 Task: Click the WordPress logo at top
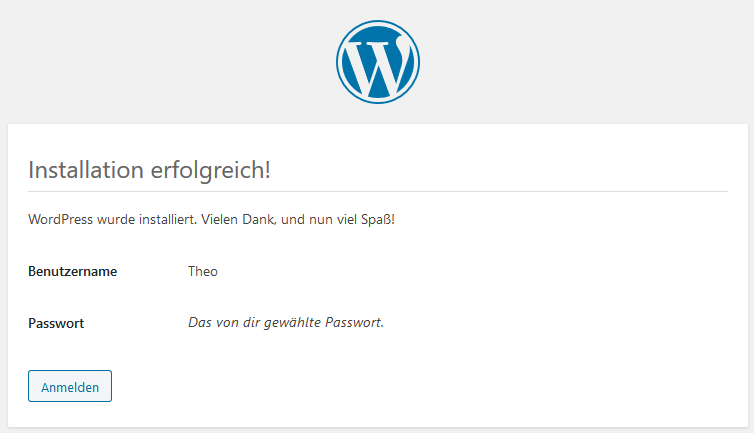[x=377, y=62]
